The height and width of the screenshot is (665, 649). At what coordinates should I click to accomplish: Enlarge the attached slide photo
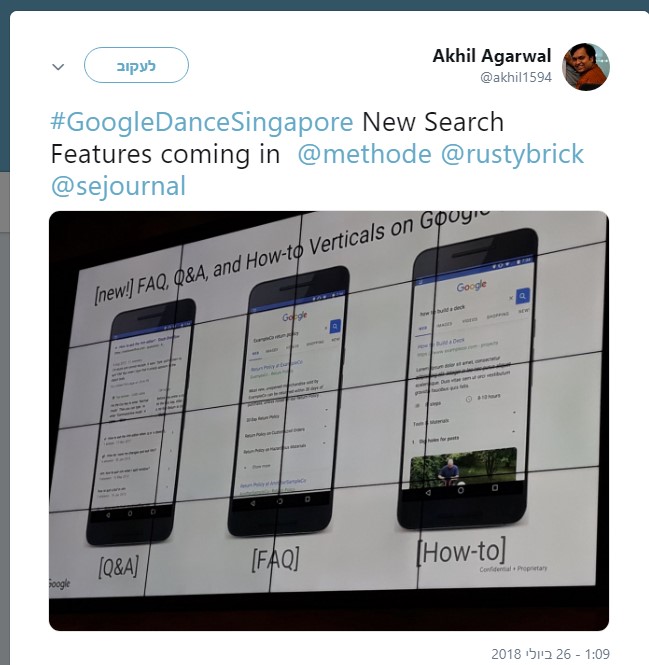[329, 420]
